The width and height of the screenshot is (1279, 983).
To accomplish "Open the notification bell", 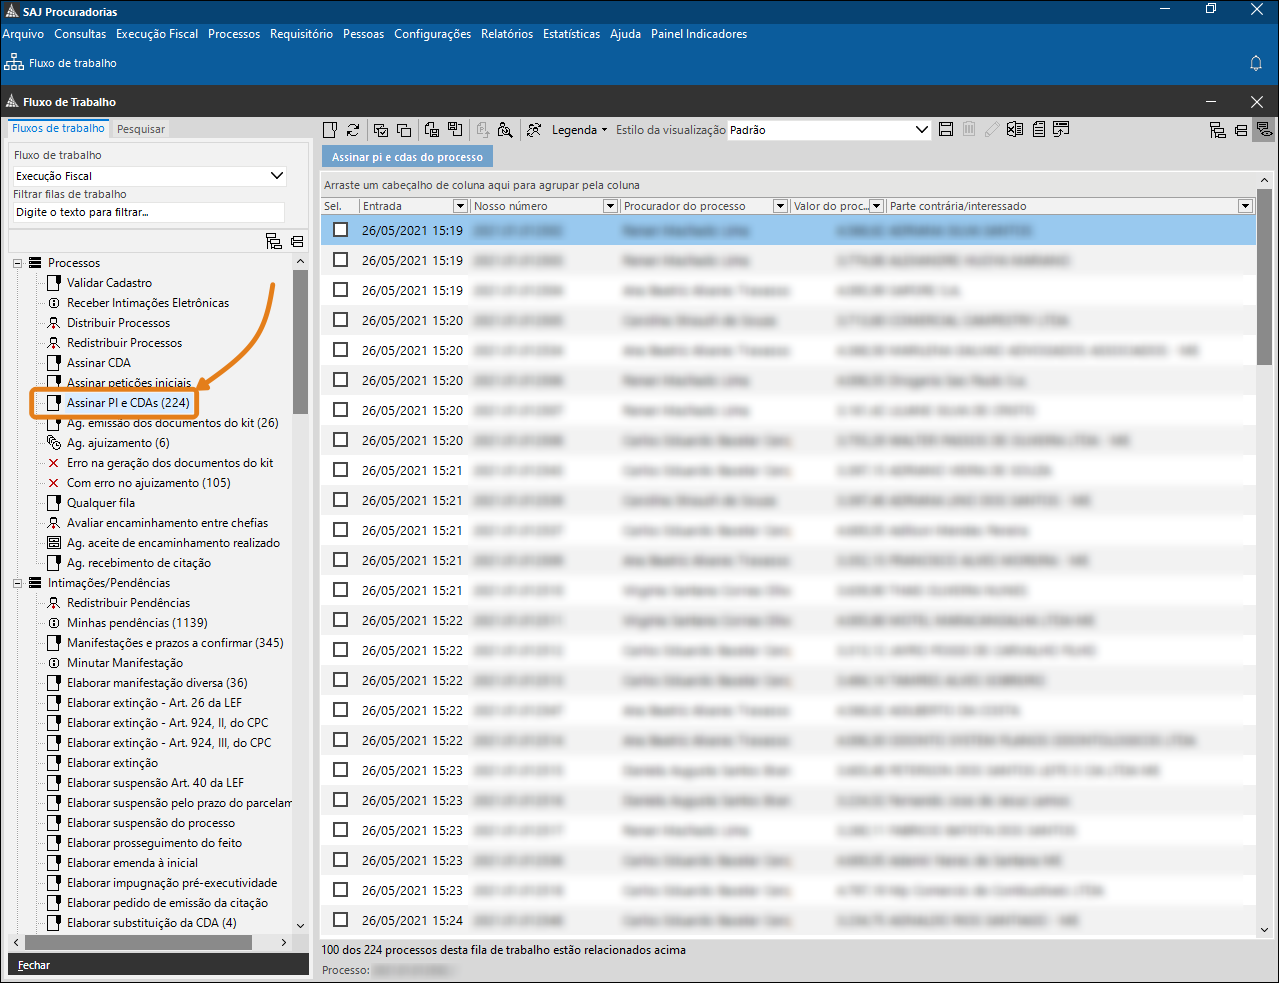I will pyautogui.click(x=1256, y=63).
